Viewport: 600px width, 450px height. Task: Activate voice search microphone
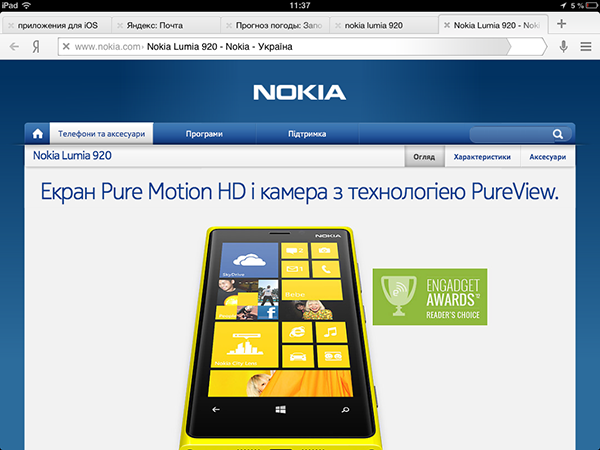(563, 47)
